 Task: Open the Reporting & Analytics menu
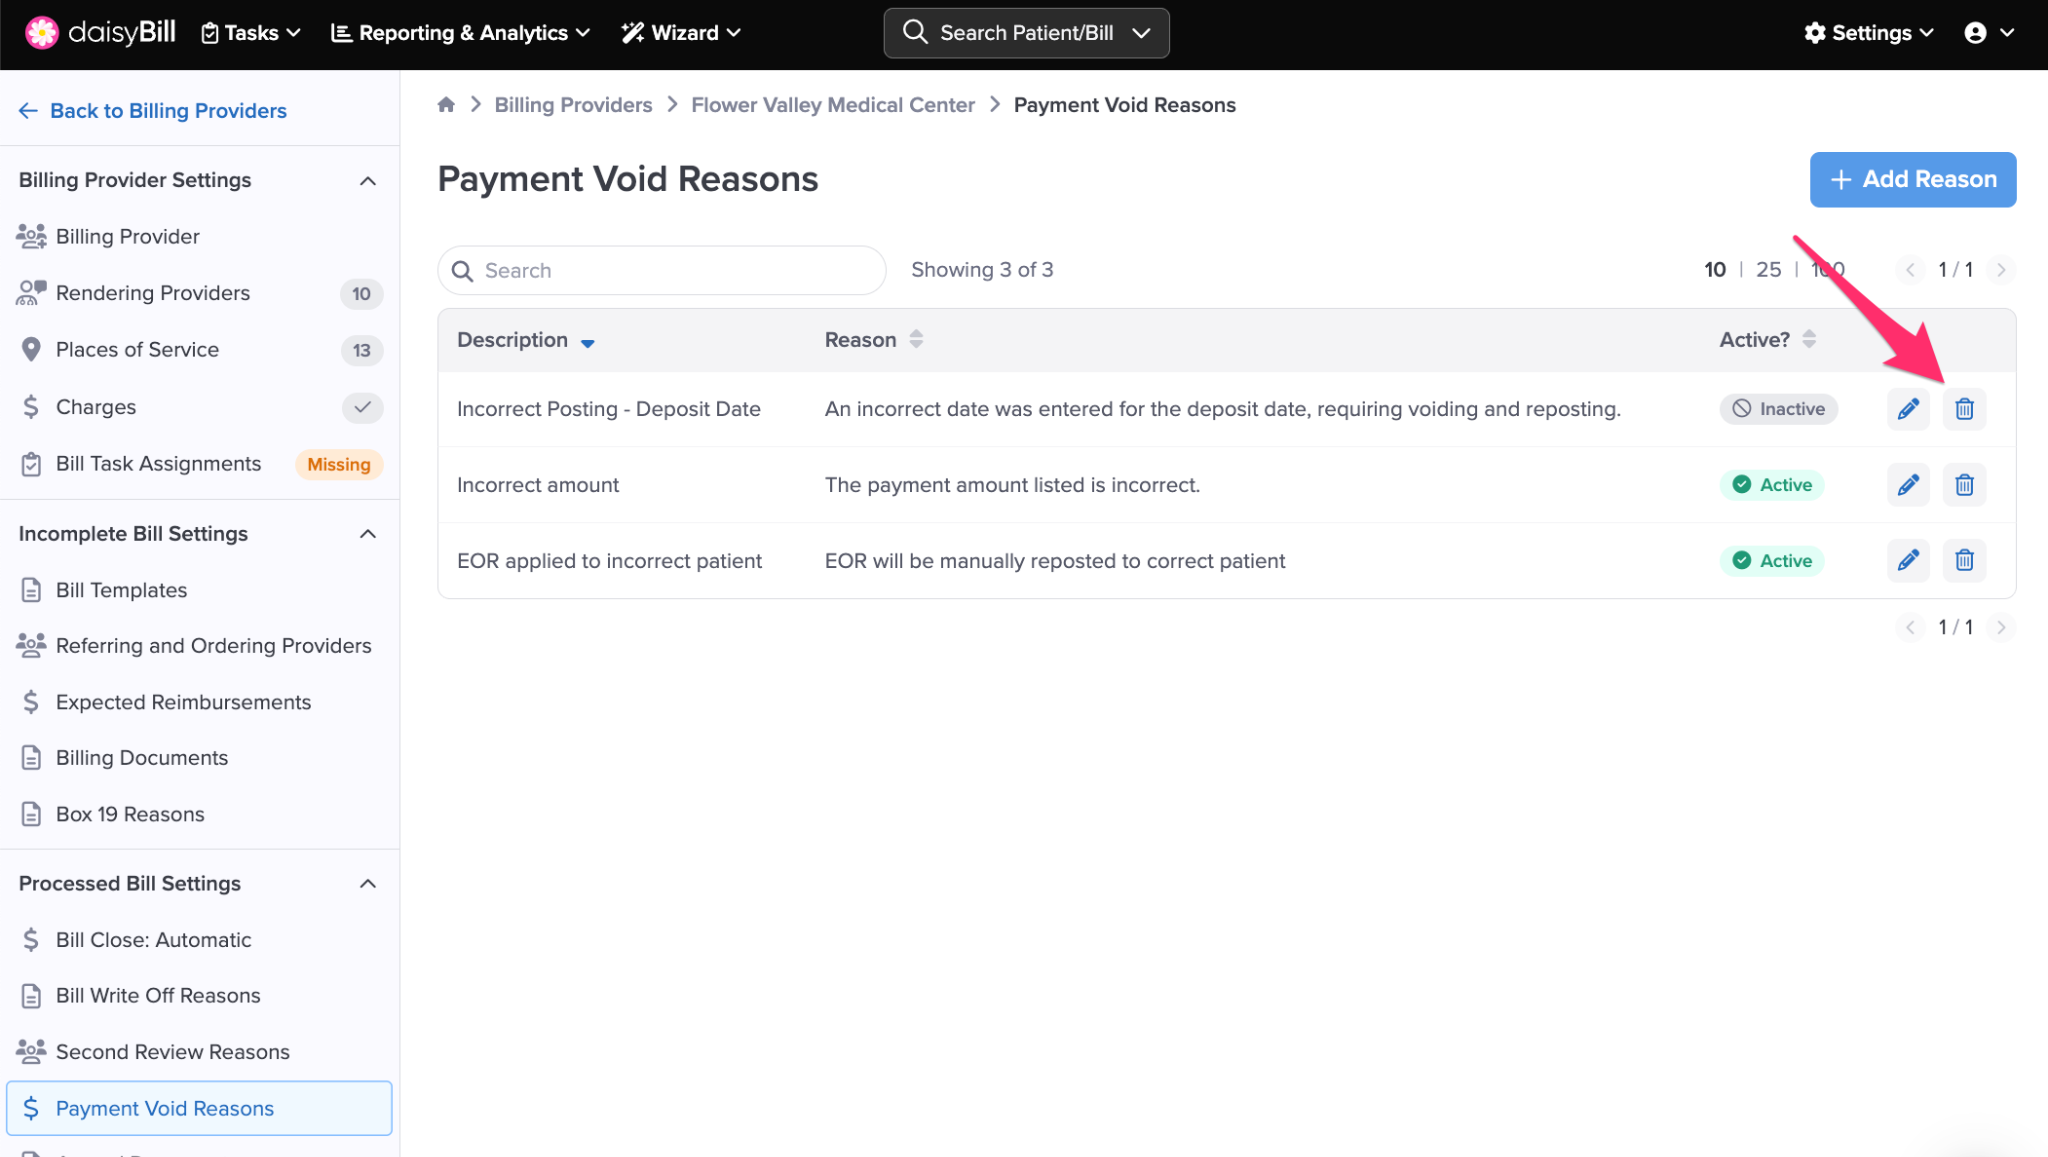461,33
